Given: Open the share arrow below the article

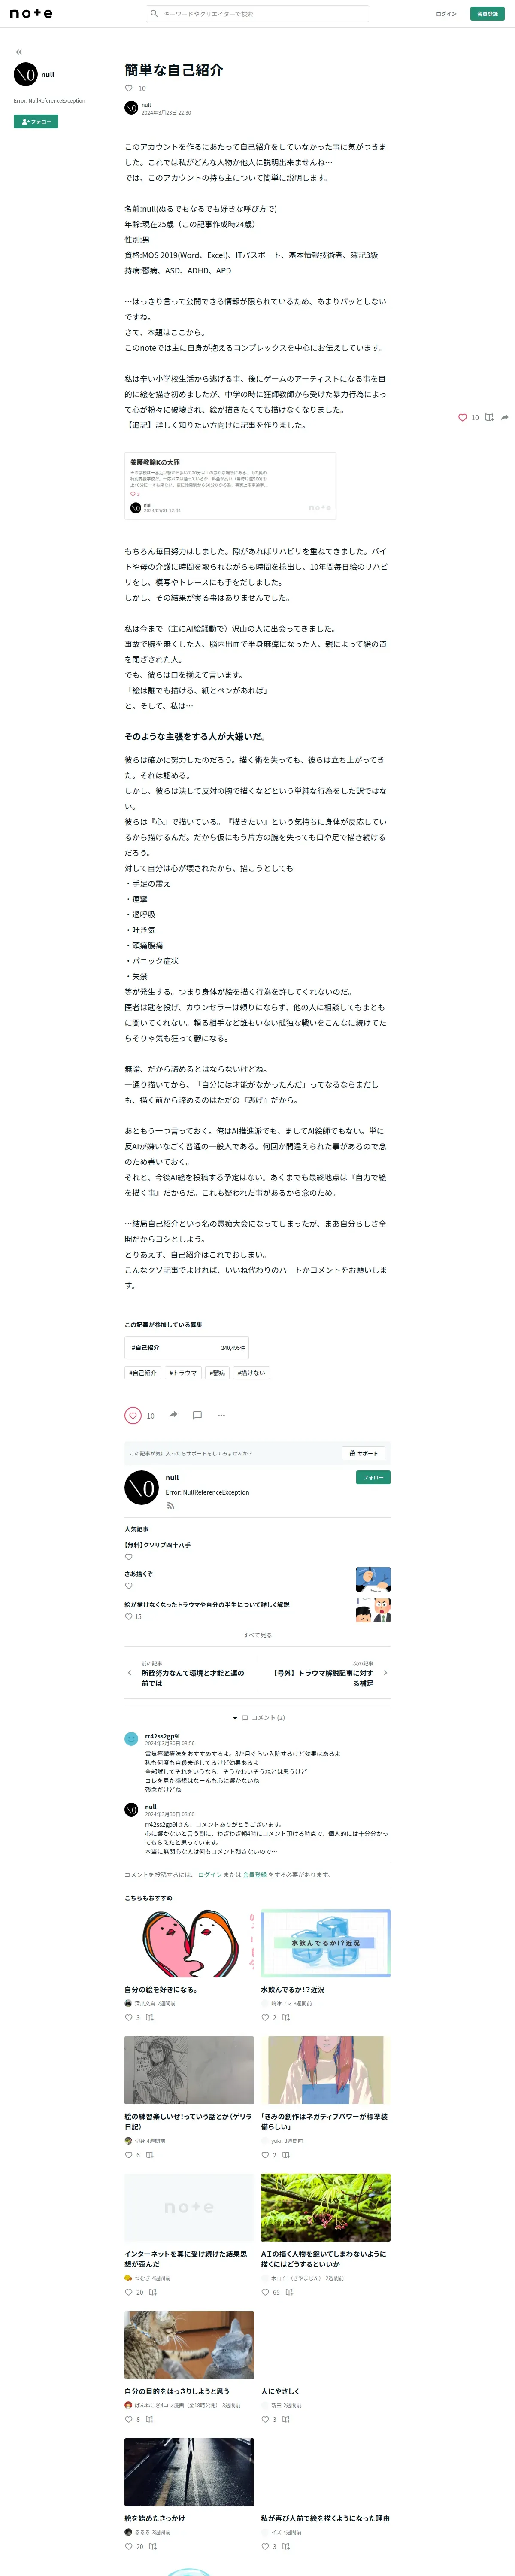Looking at the screenshot, I should (x=173, y=1415).
